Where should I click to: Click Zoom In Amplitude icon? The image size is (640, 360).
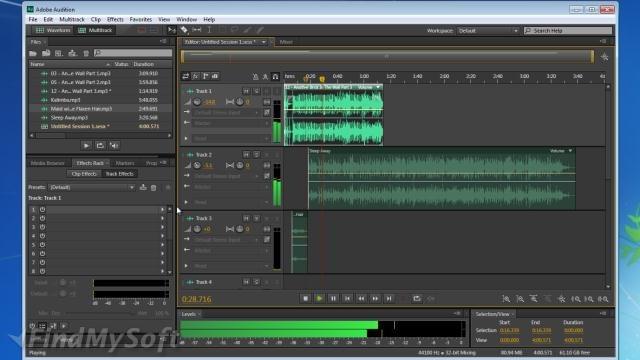tap(506, 299)
